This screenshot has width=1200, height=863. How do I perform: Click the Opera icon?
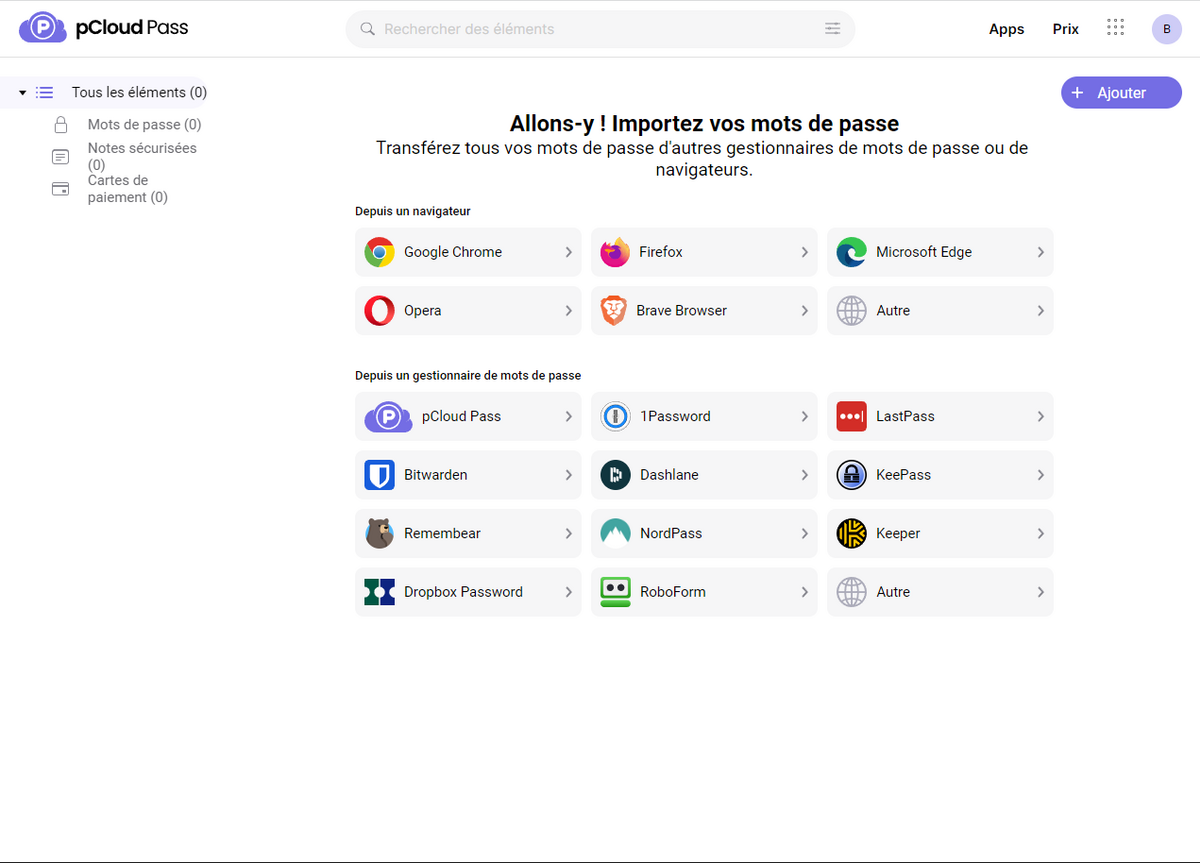point(379,311)
